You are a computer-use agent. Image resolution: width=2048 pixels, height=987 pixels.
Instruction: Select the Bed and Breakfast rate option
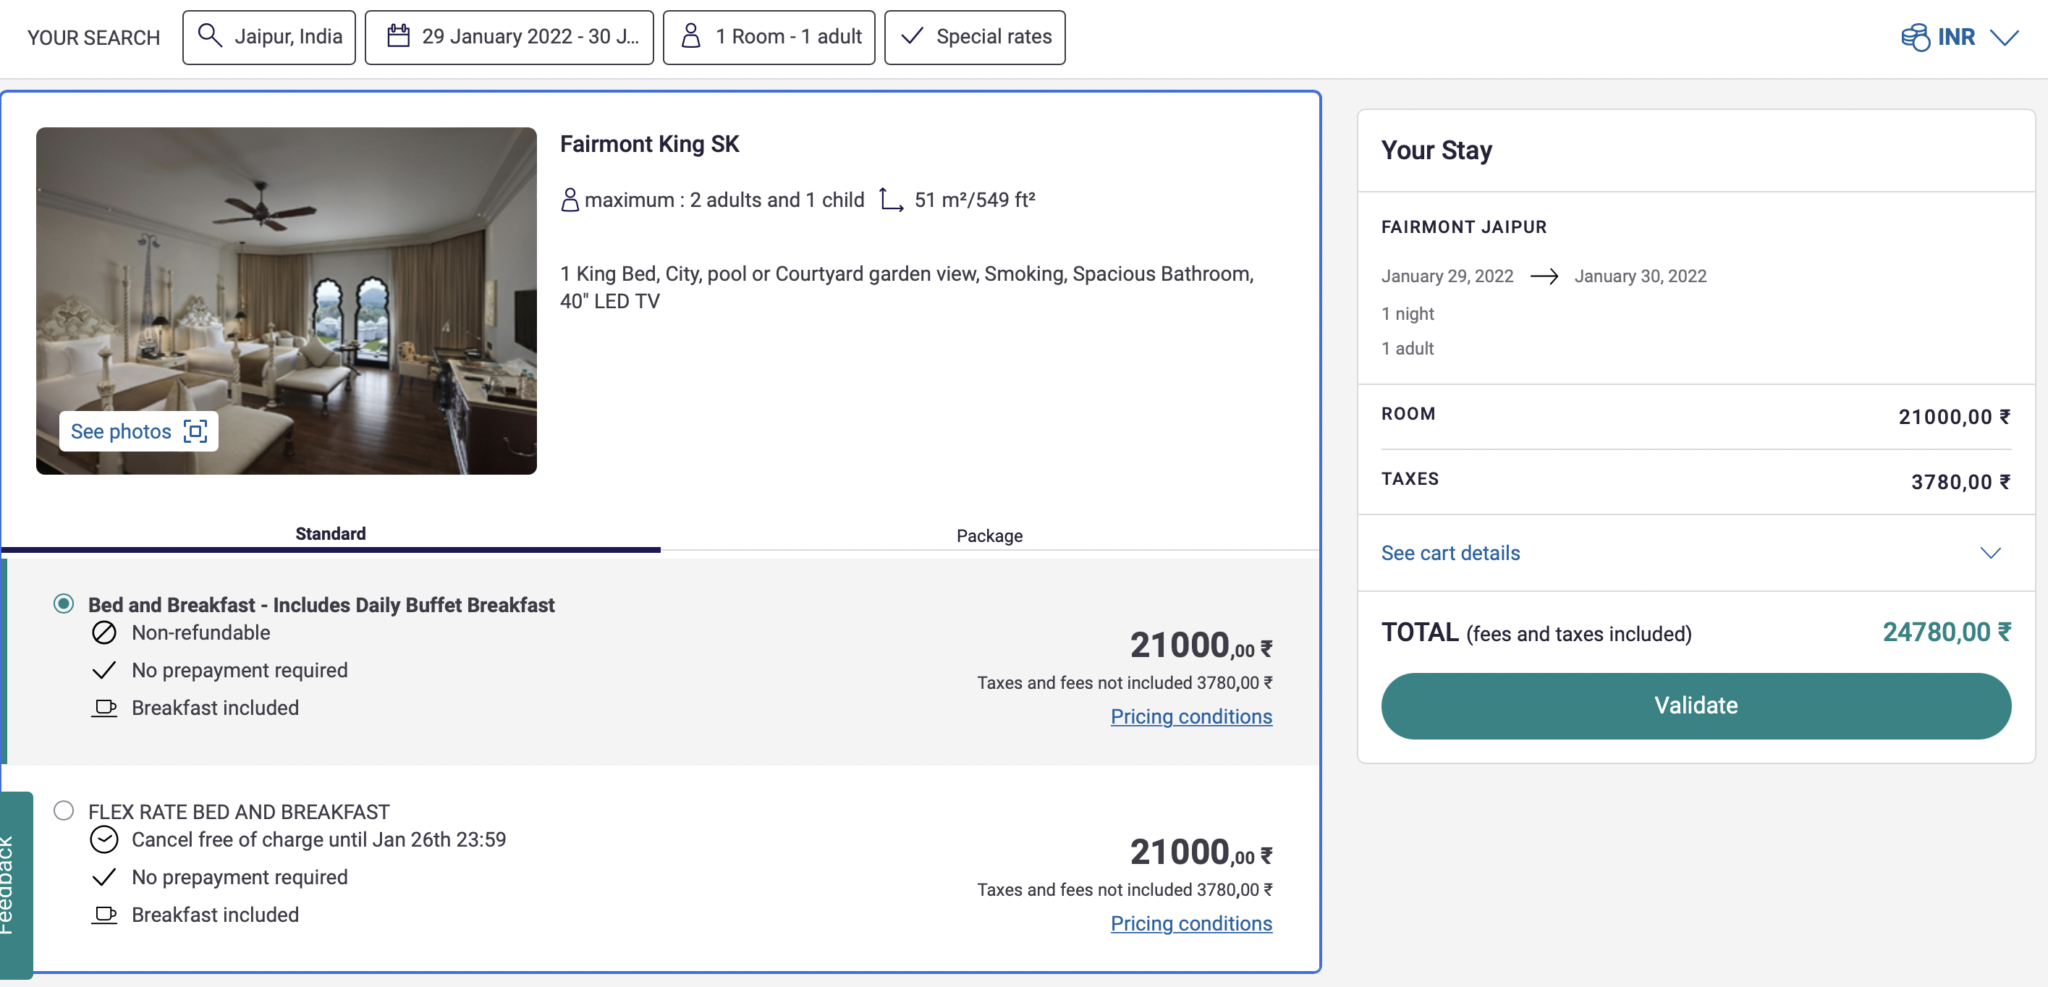64,603
